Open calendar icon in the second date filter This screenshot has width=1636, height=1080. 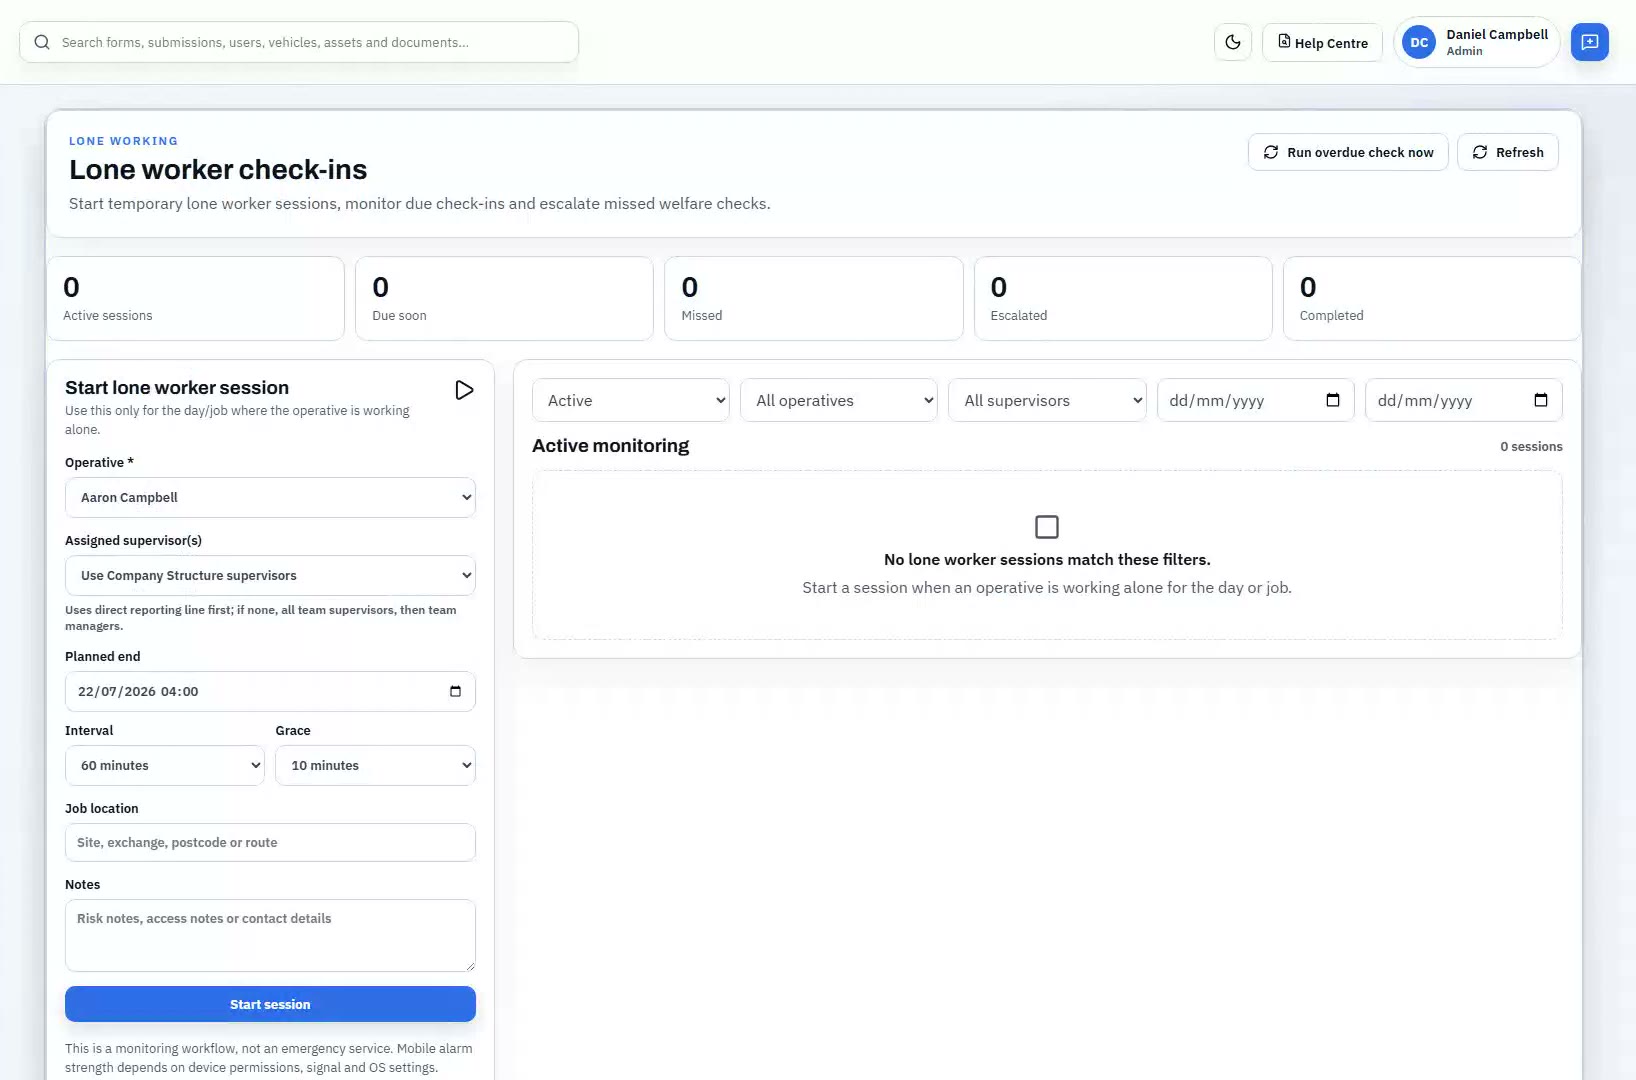tap(1541, 400)
